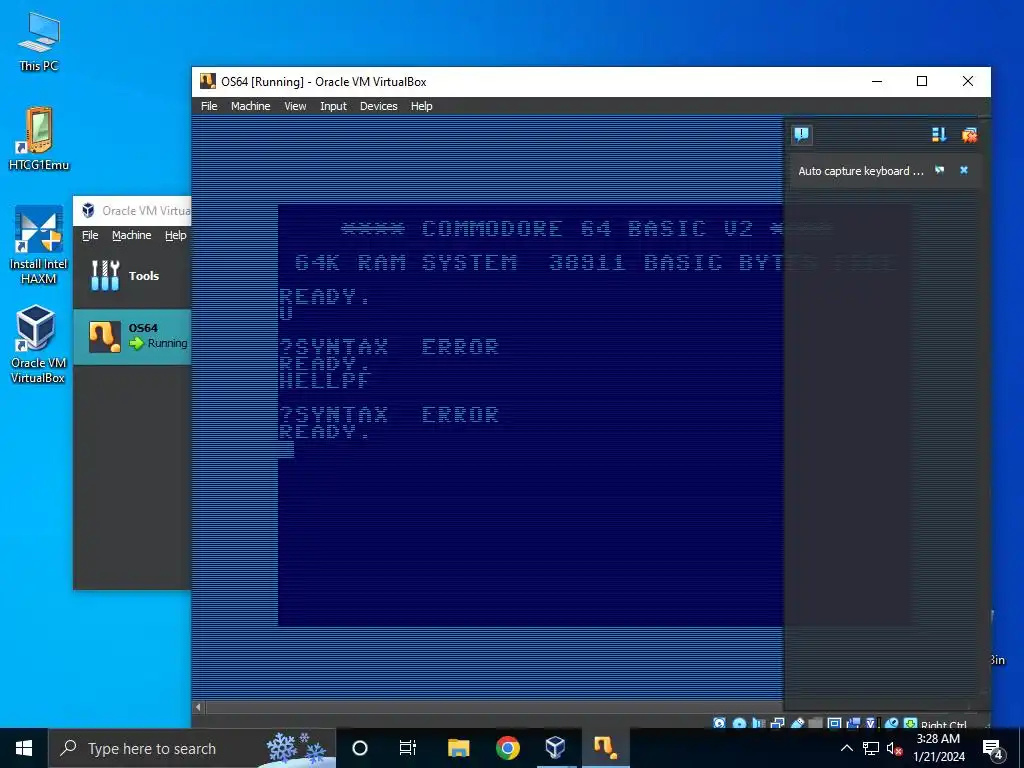Select HTCG1Emu desktop shortcut
The width and height of the screenshot is (1024, 768).
pos(39,138)
